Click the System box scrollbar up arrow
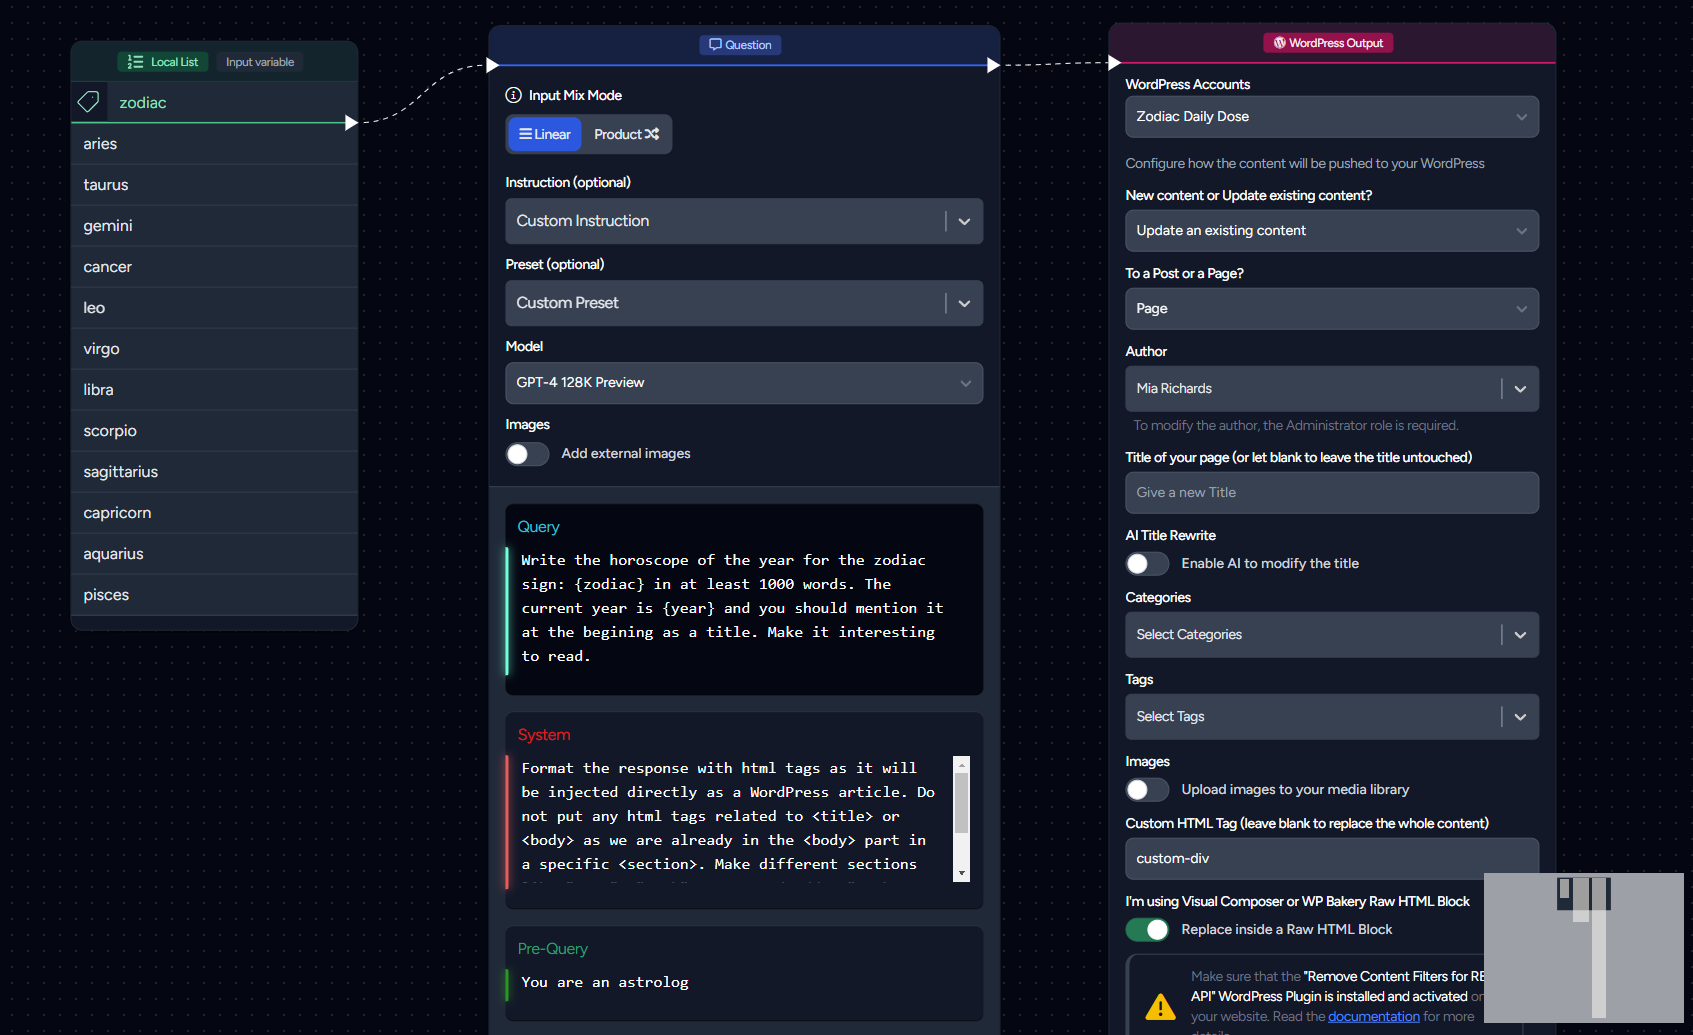1693x1035 pixels. 962,765
